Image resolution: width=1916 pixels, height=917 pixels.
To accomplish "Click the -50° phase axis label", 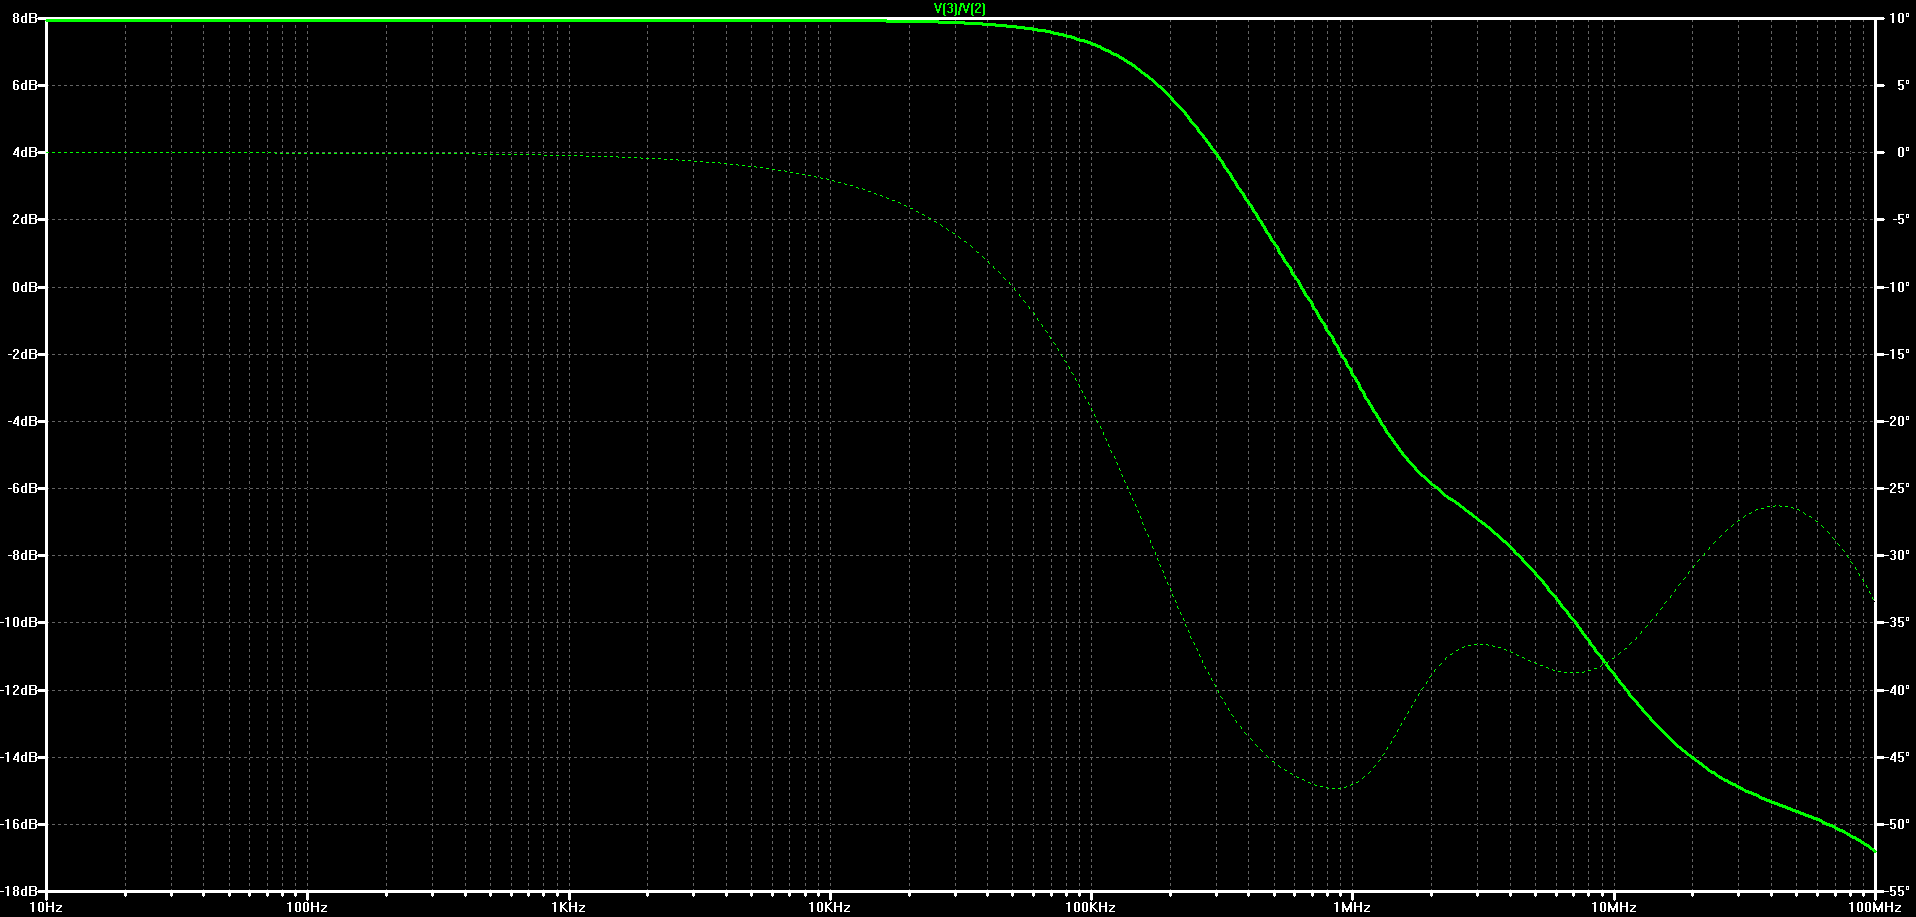I will click(x=1898, y=824).
